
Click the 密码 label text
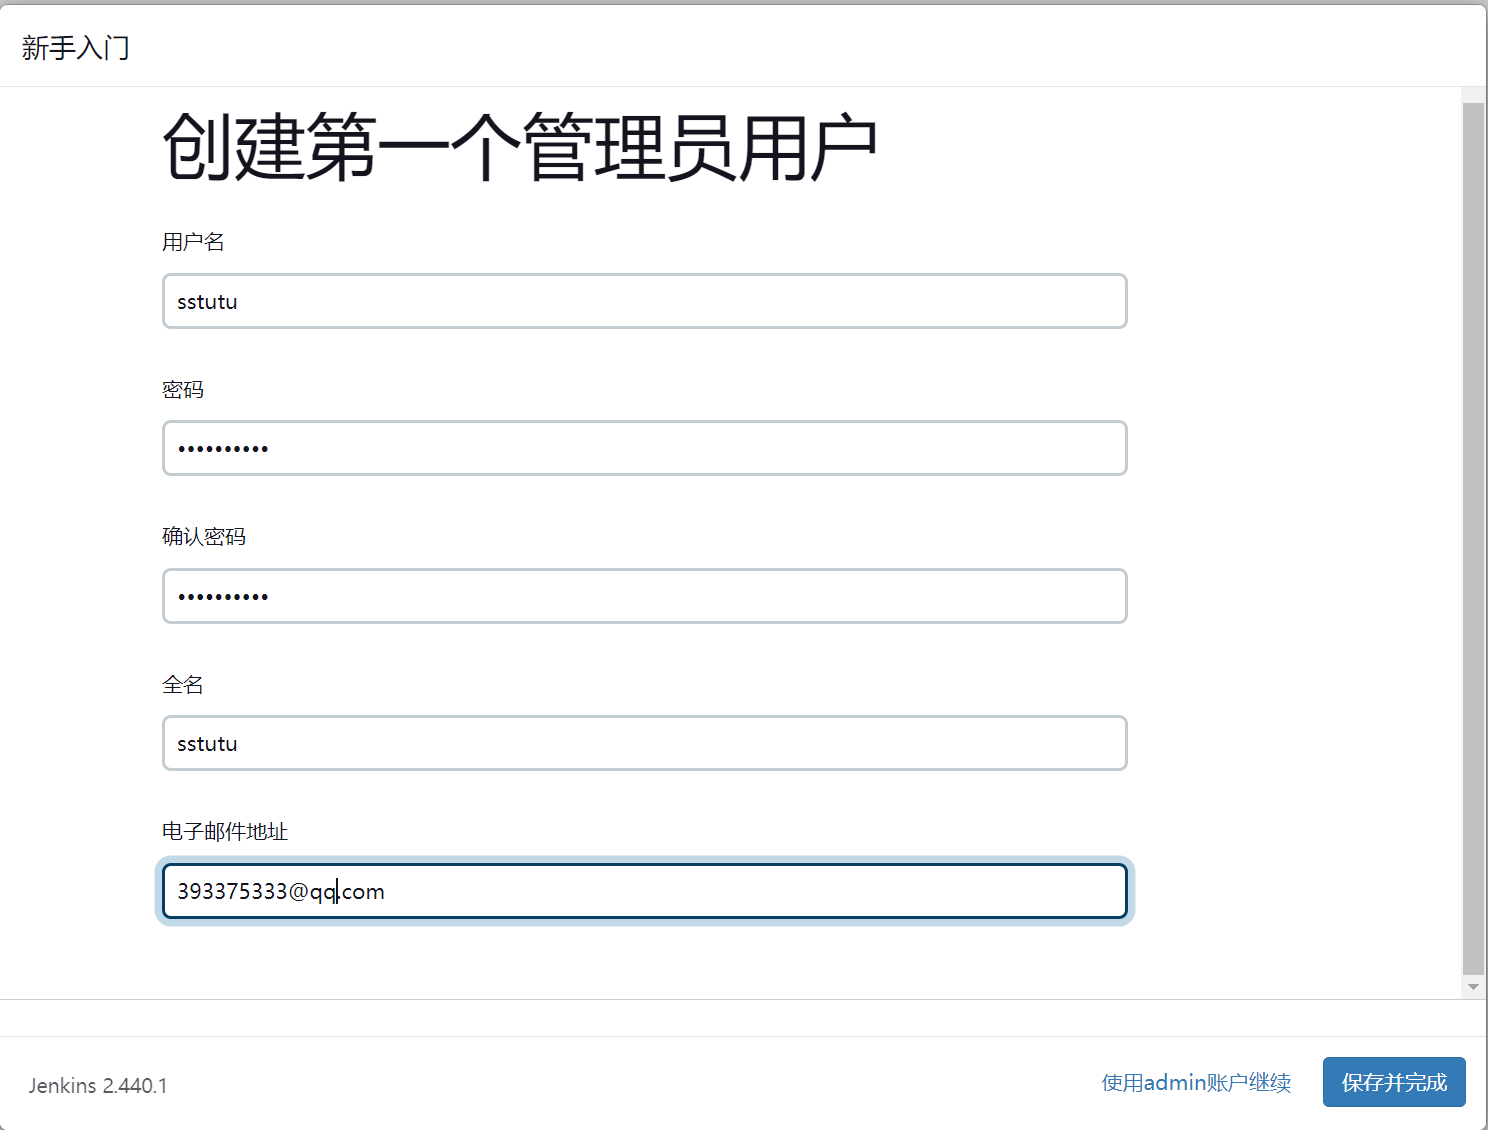click(x=183, y=390)
